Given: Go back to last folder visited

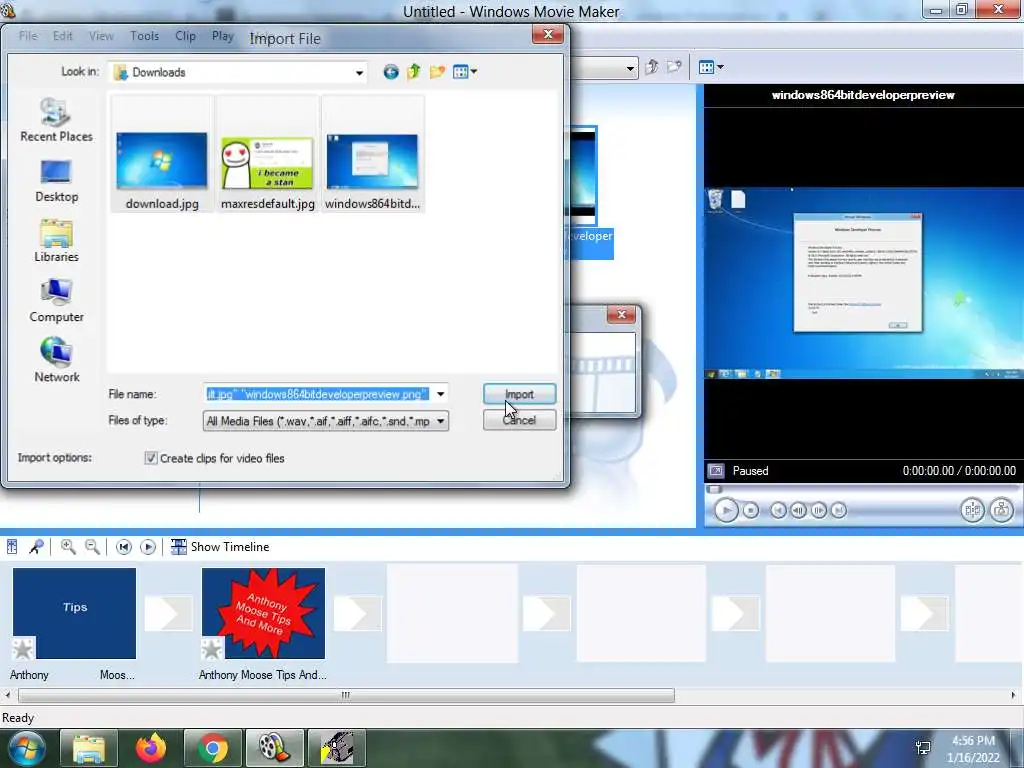Looking at the screenshot, I should click(391, 72).
